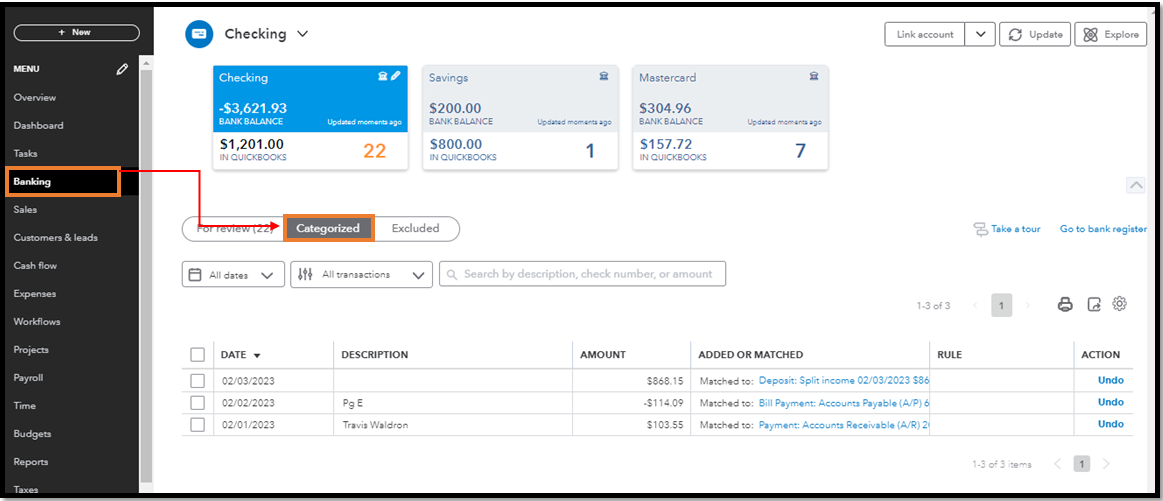The image size is (1163, 501).
Task: Click the bank icon on Checking card
Action: 383,76
